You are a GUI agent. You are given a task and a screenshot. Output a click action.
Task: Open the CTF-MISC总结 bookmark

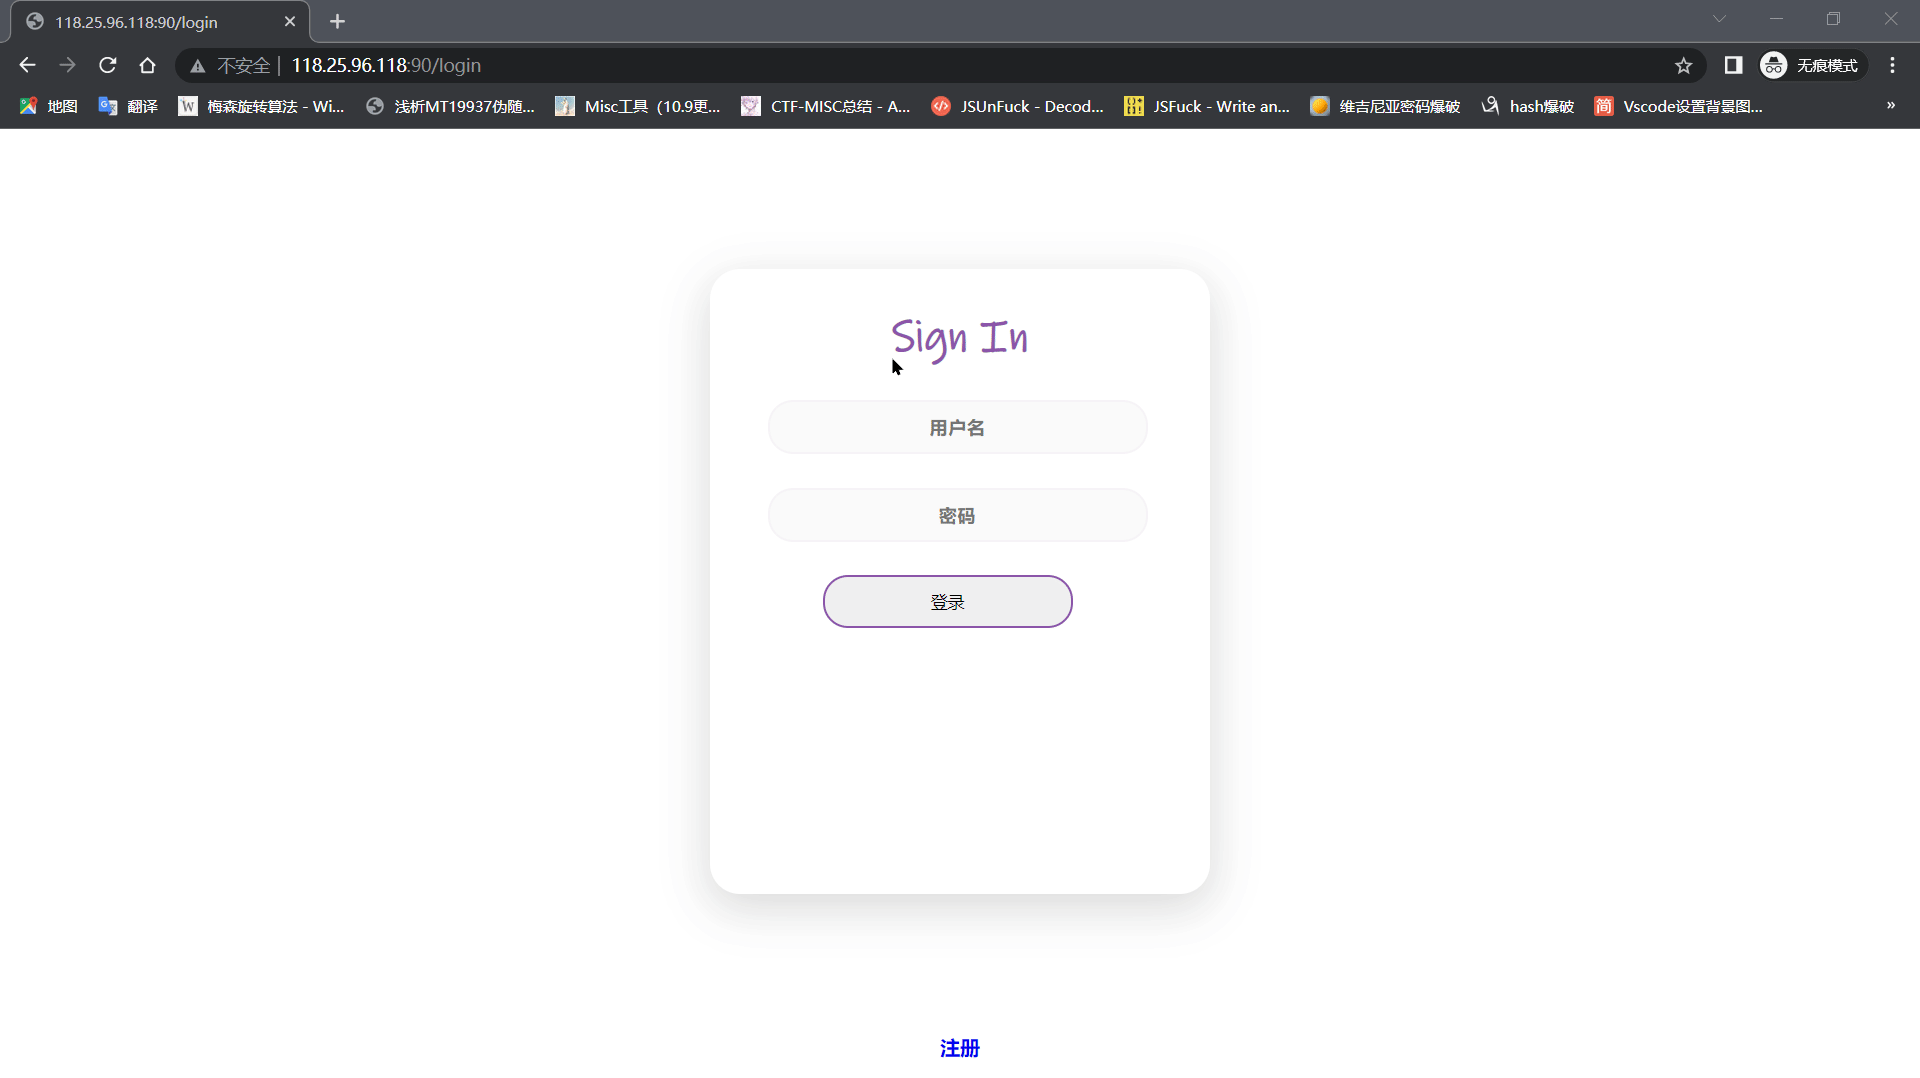(x=826, y=106)
